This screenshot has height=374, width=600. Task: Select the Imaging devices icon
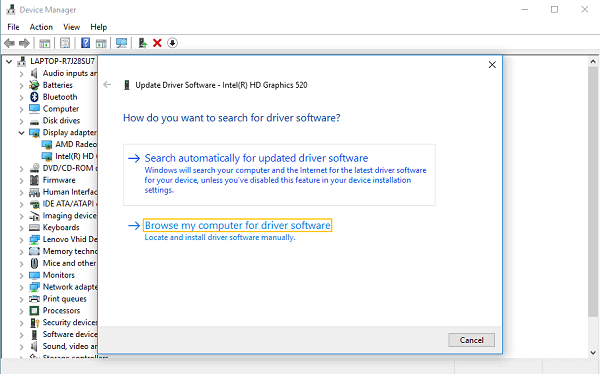click(34, 216)
